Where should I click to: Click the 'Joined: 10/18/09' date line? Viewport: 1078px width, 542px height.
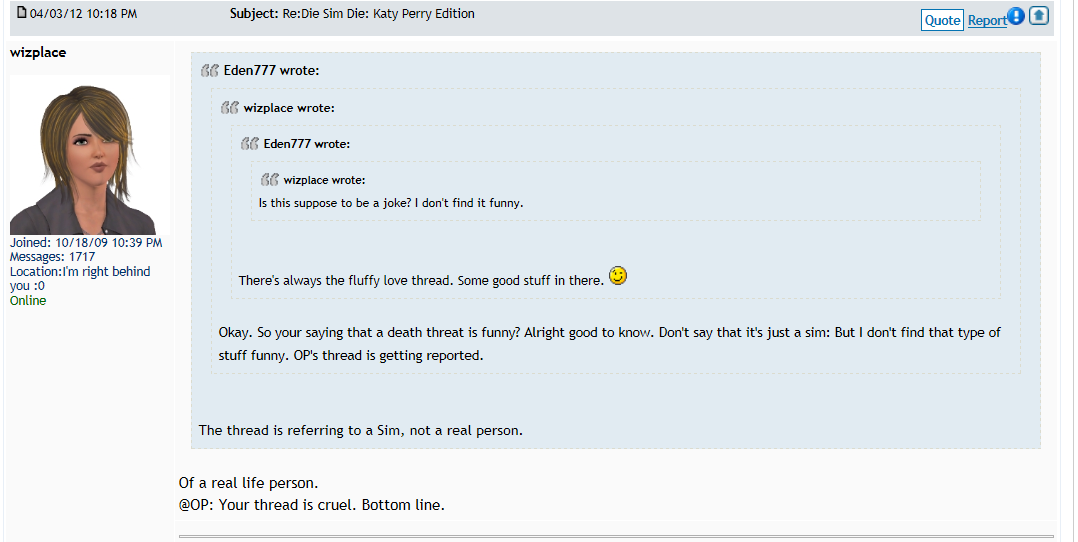(x=86, y=242)
